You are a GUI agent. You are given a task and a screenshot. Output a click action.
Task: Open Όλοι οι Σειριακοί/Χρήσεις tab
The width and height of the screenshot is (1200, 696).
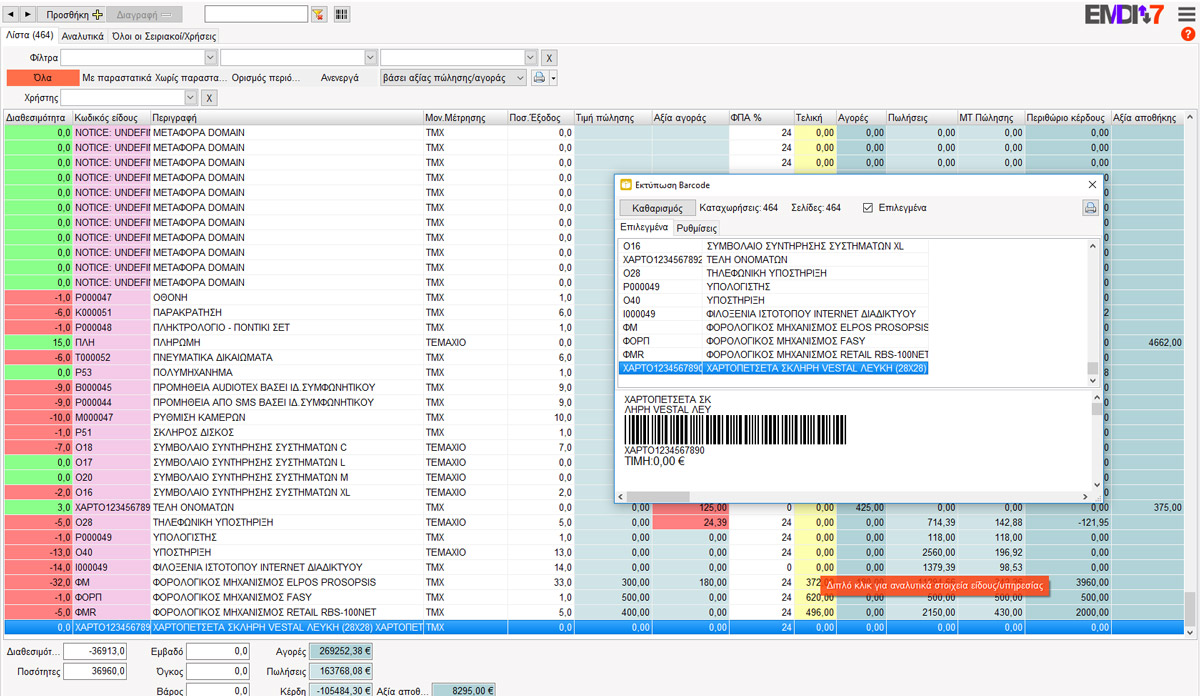[163, 36]
